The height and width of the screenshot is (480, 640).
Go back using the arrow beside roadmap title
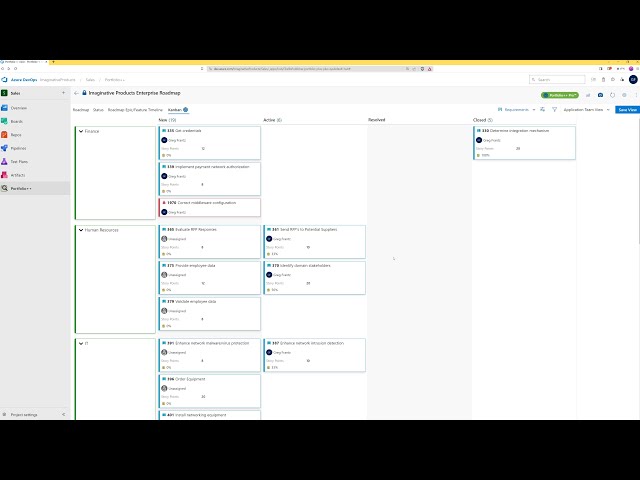tap(76, 93)
